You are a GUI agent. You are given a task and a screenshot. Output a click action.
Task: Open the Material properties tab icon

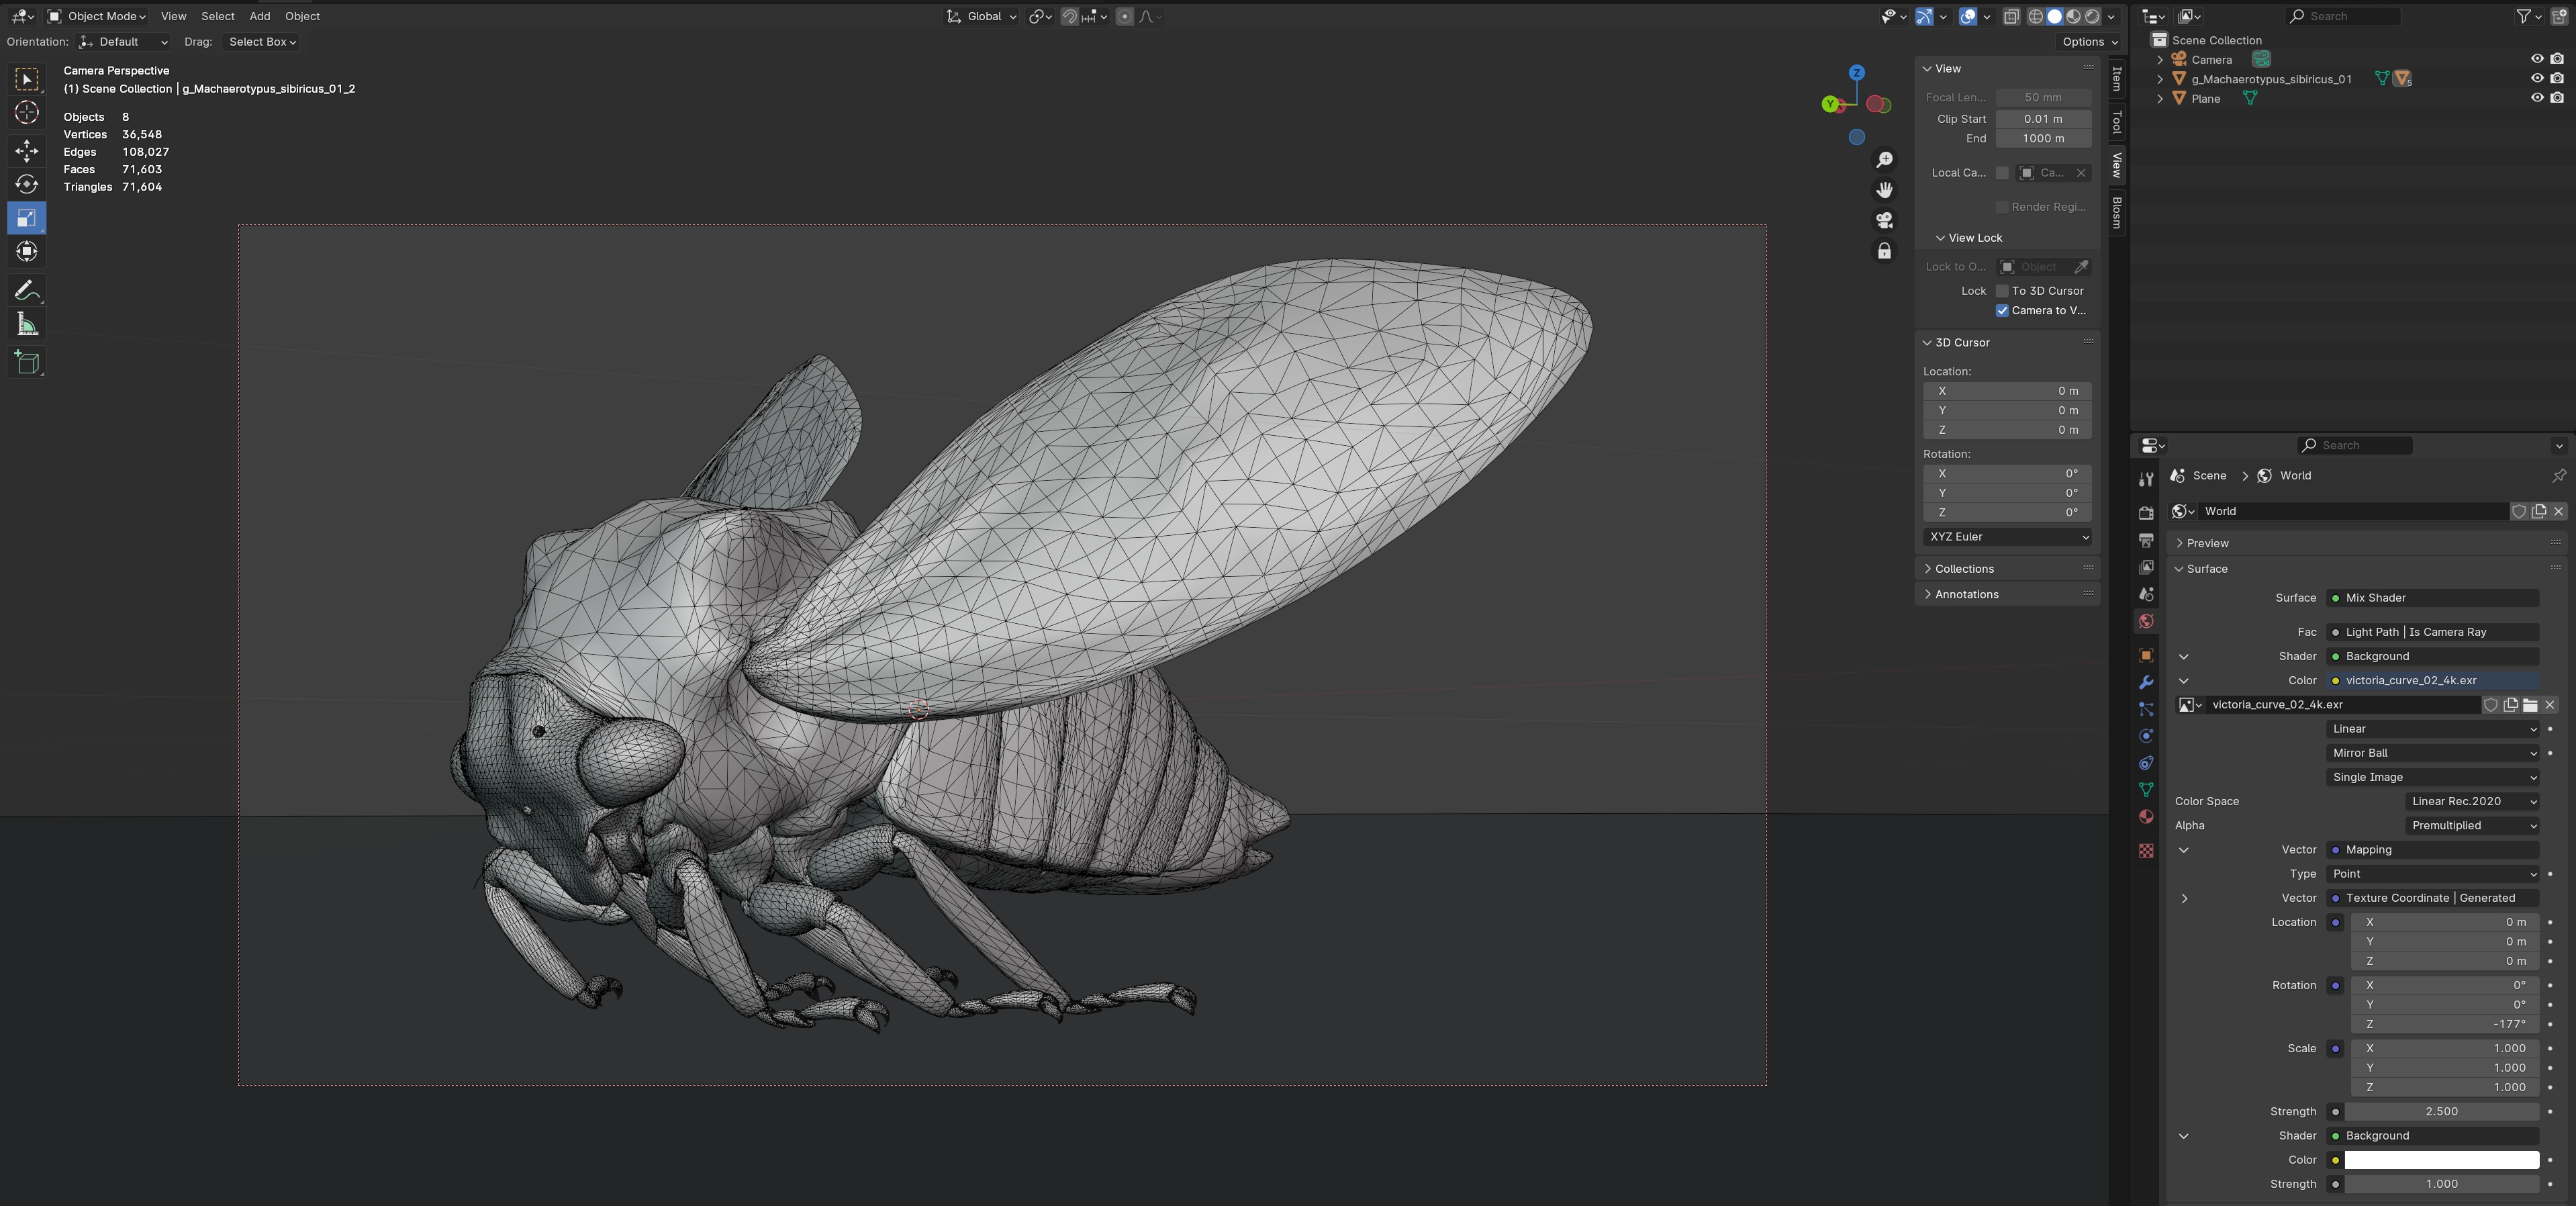[x=2146, y=817]
